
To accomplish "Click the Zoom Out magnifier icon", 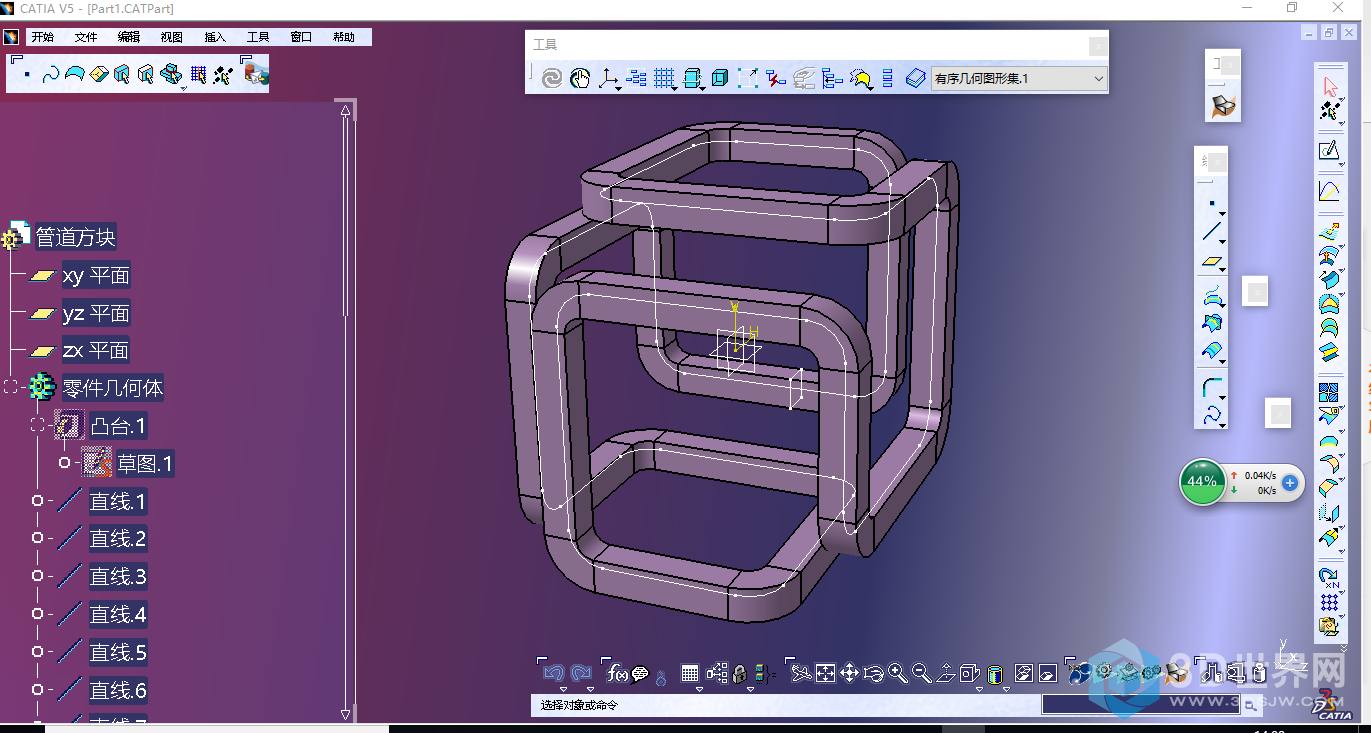I will point(921,673).
